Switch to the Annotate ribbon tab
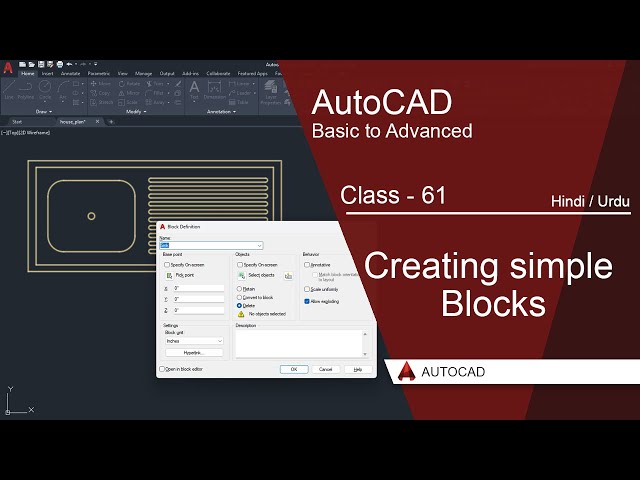Image resolution: width=640 pixels, height=480 pixels. point(71,74)
